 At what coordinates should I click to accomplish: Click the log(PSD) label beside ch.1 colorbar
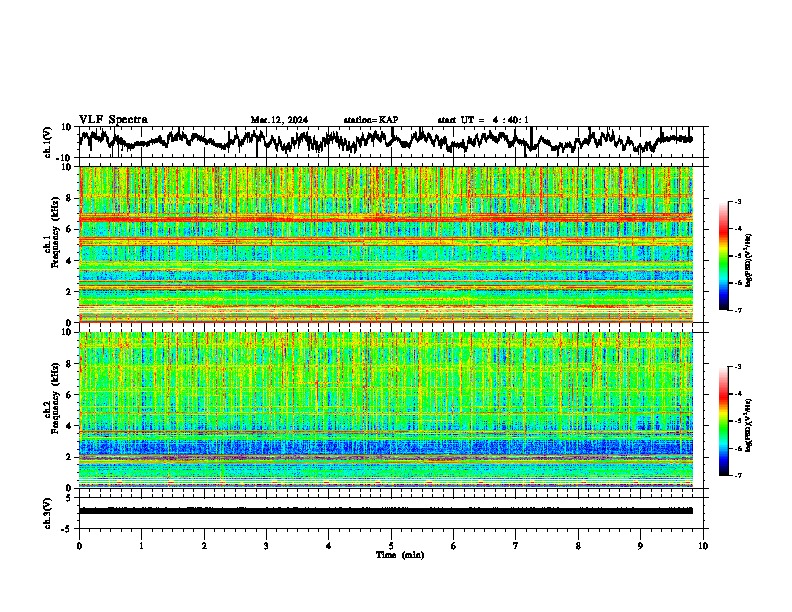point(749,261)
